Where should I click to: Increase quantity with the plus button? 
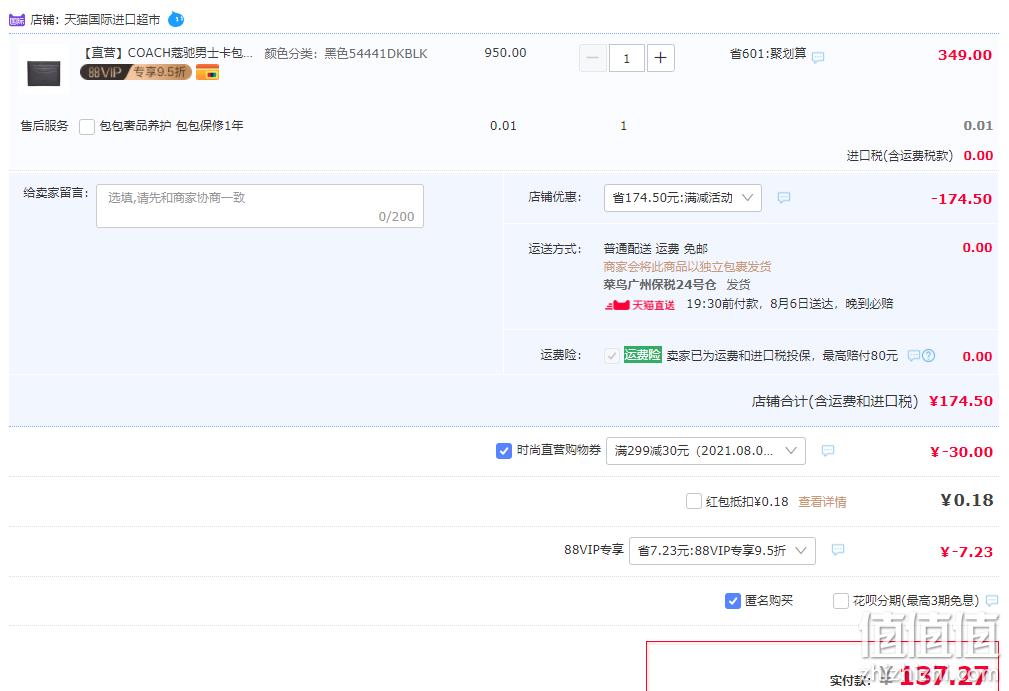point(660,59)
